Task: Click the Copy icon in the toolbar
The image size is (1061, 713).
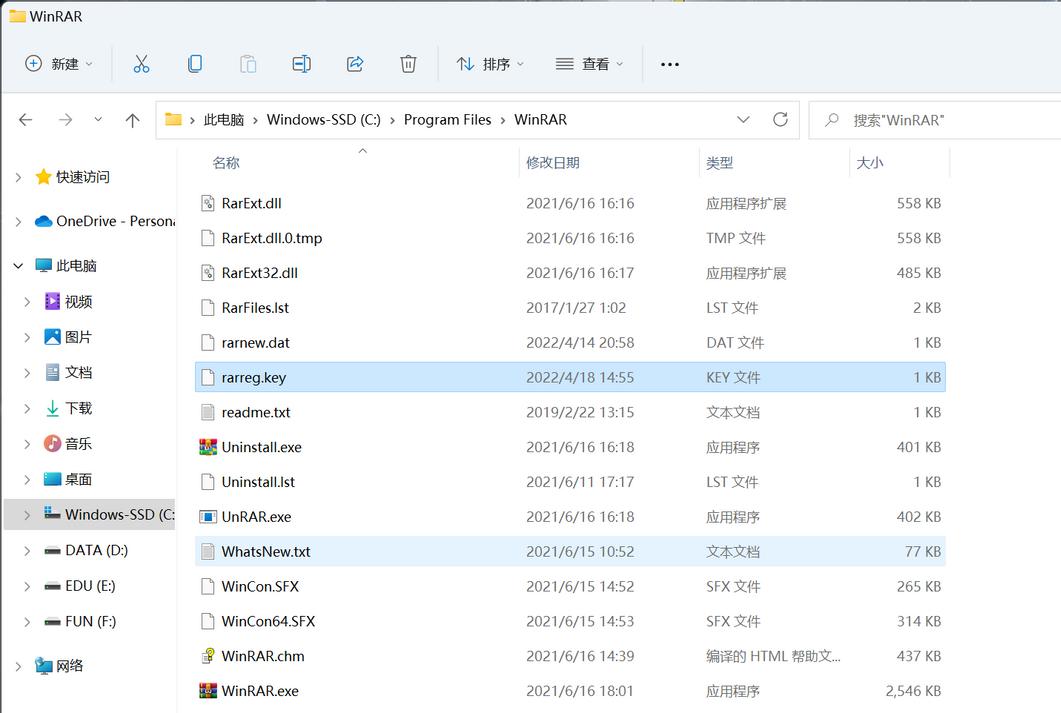Action: pyautogui.click(x=195, y=63)
